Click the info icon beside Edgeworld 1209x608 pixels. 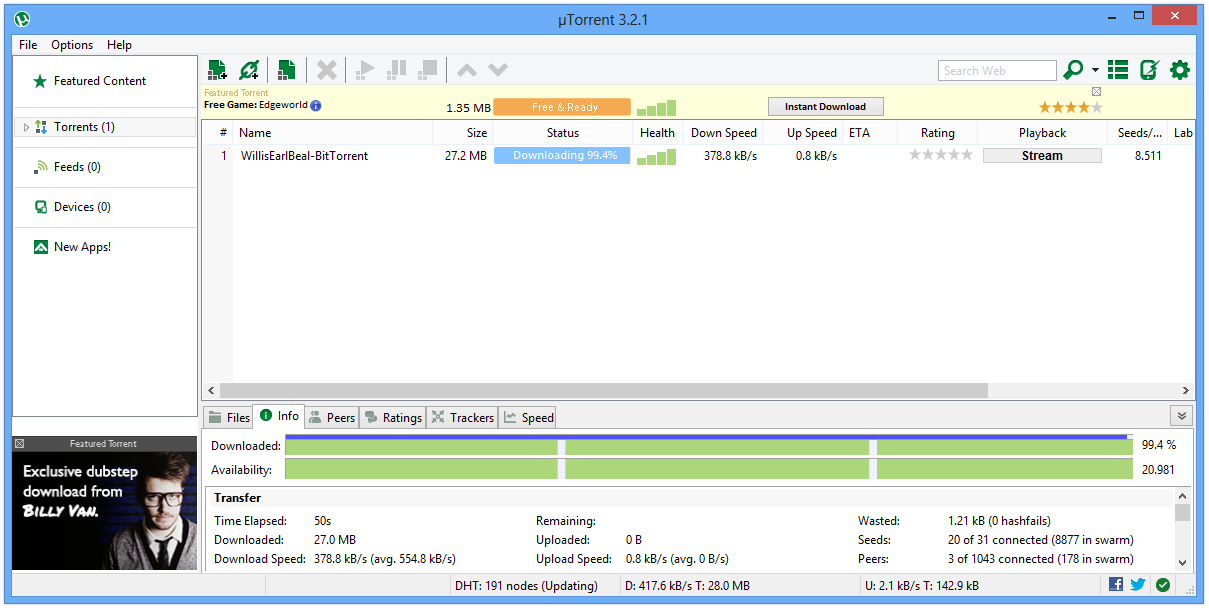316,105
